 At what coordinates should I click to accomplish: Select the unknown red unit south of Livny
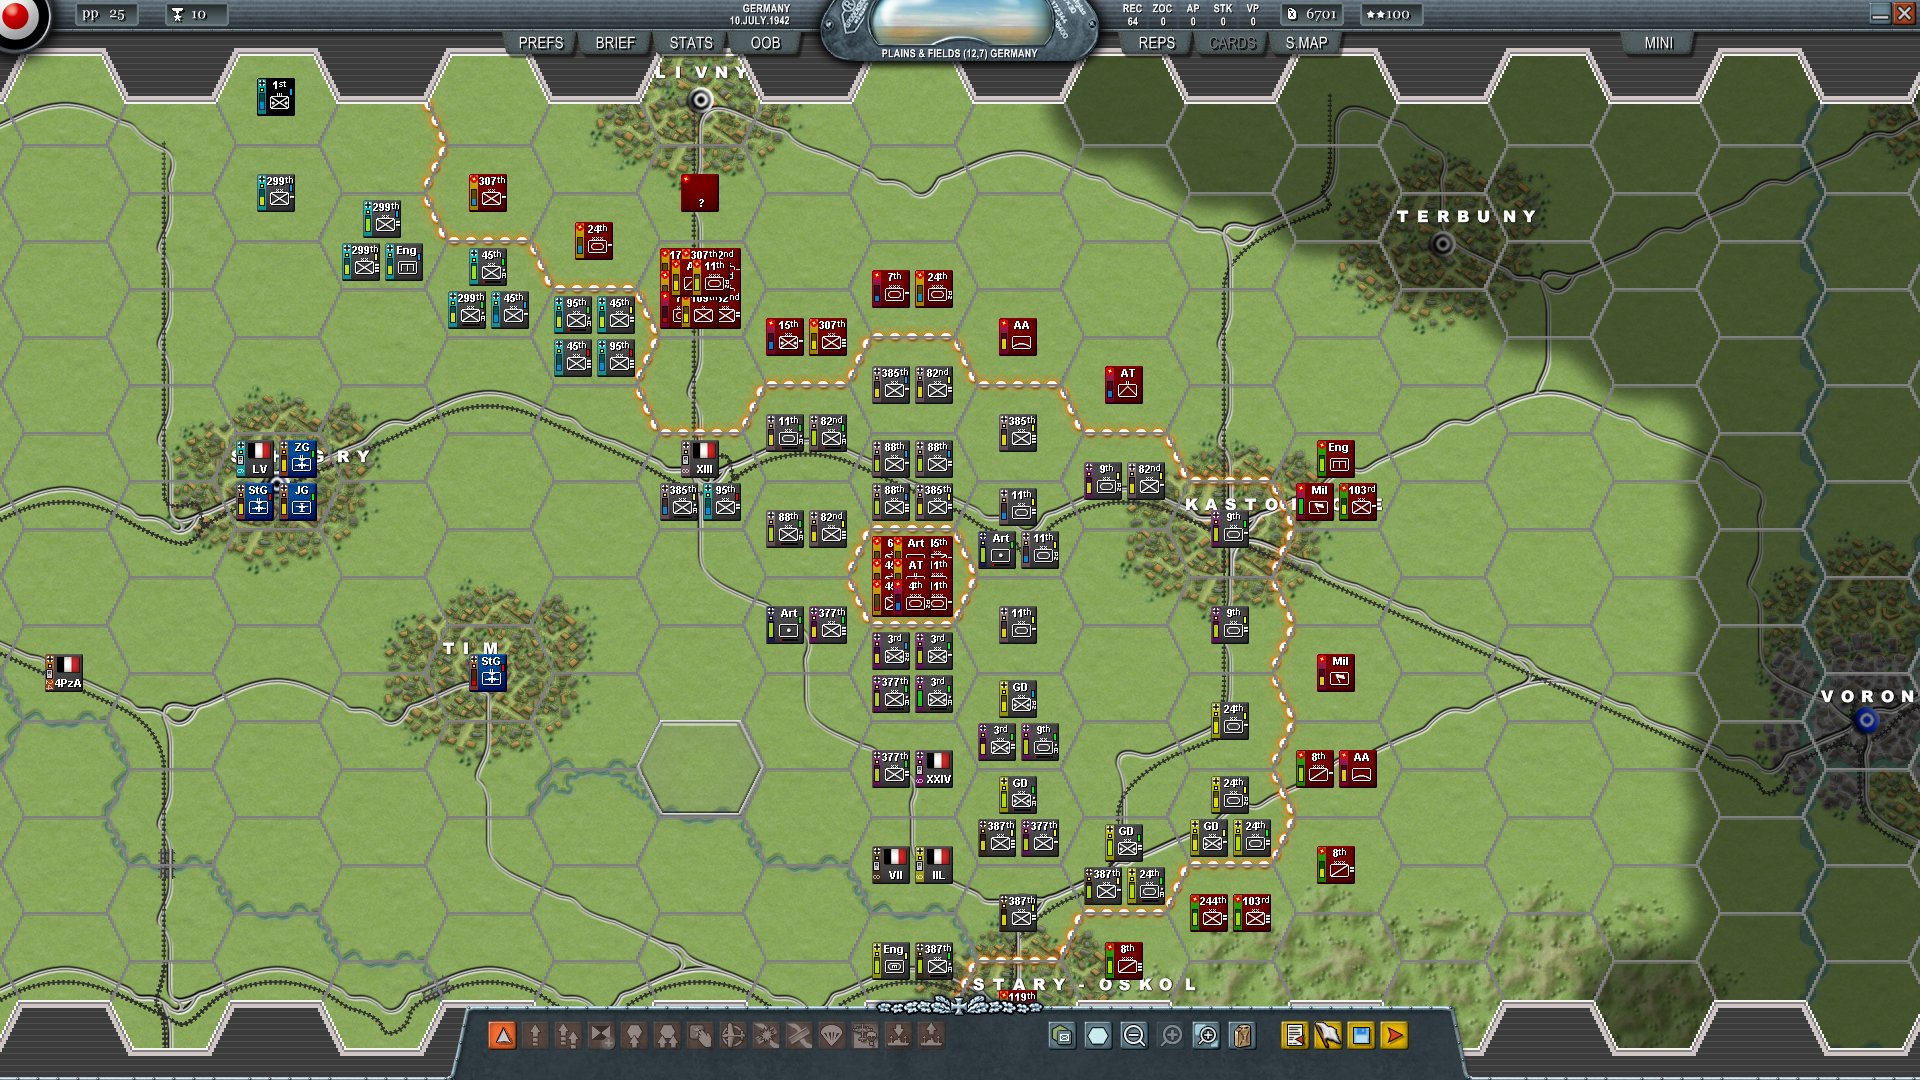click(x=700, y=192)
